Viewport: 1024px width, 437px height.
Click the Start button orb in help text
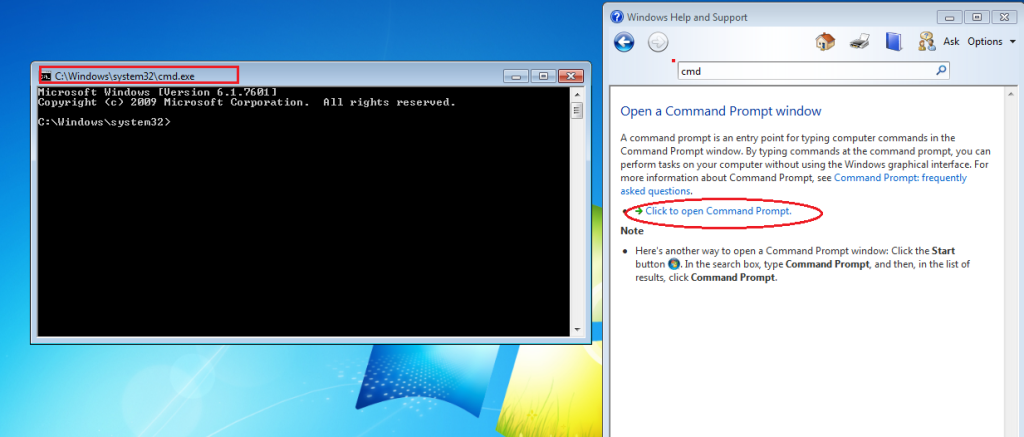[x=674, y=264]
